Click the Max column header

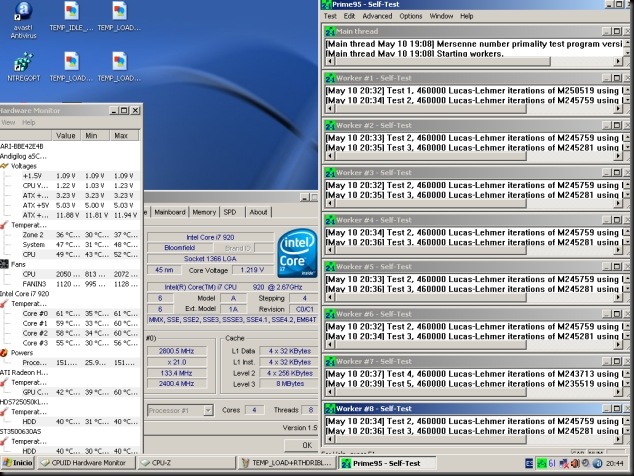(125, 135)
